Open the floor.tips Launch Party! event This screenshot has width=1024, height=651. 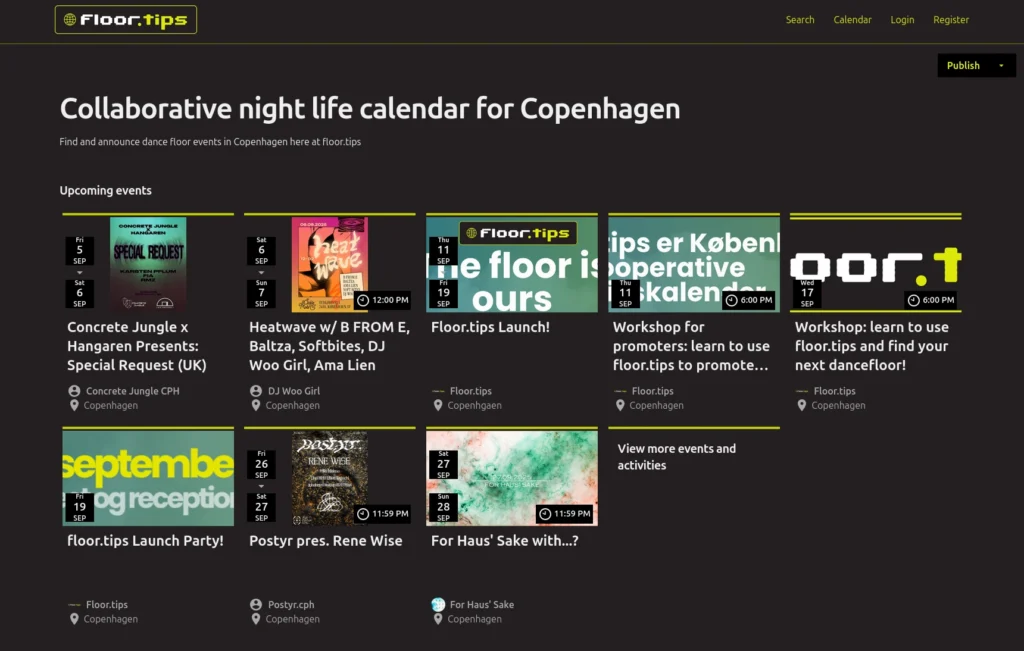(145, 541)
